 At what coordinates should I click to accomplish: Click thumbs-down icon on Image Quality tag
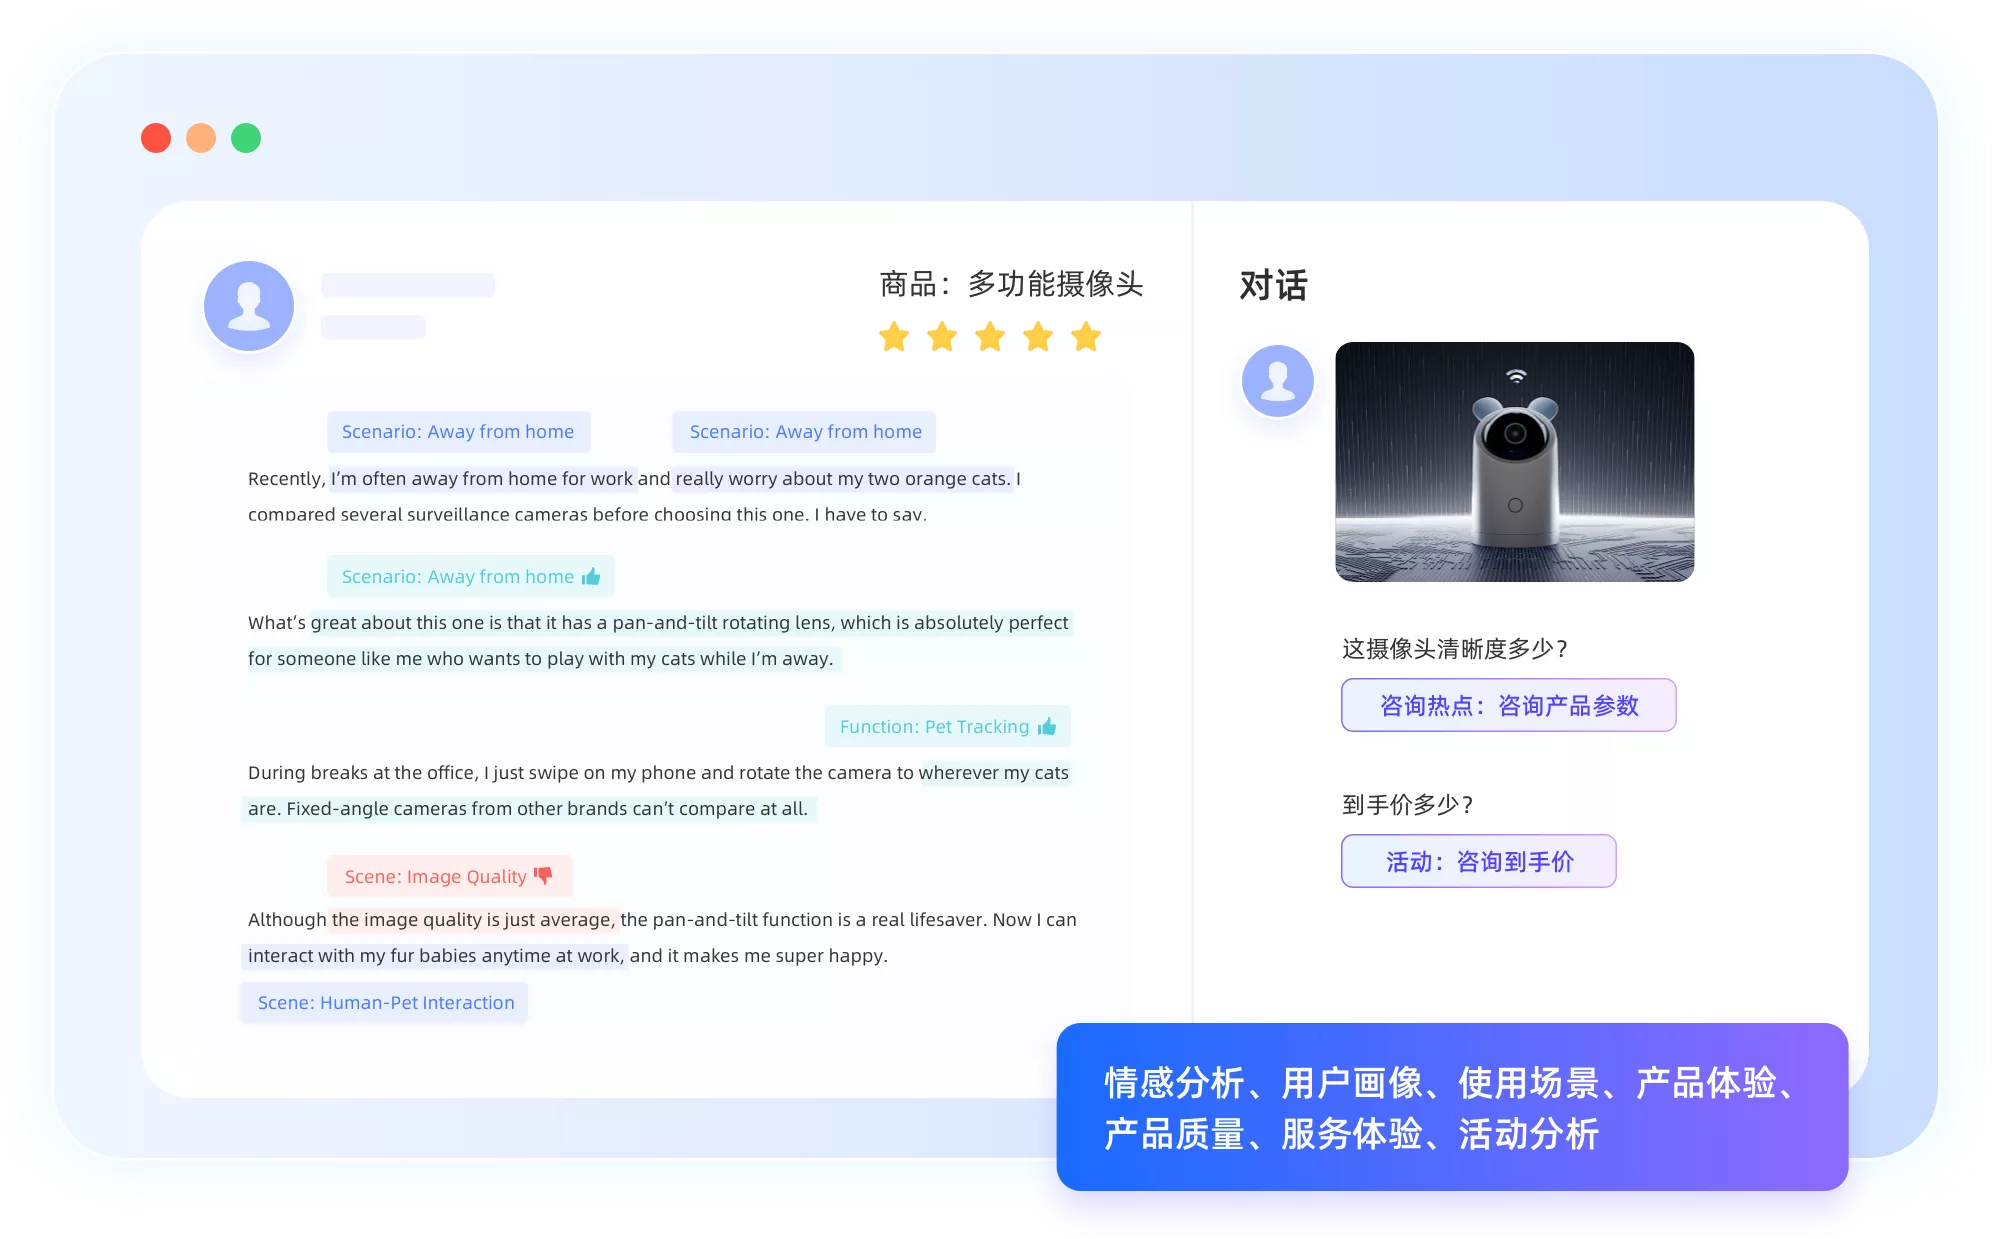(x=543, y=875)
